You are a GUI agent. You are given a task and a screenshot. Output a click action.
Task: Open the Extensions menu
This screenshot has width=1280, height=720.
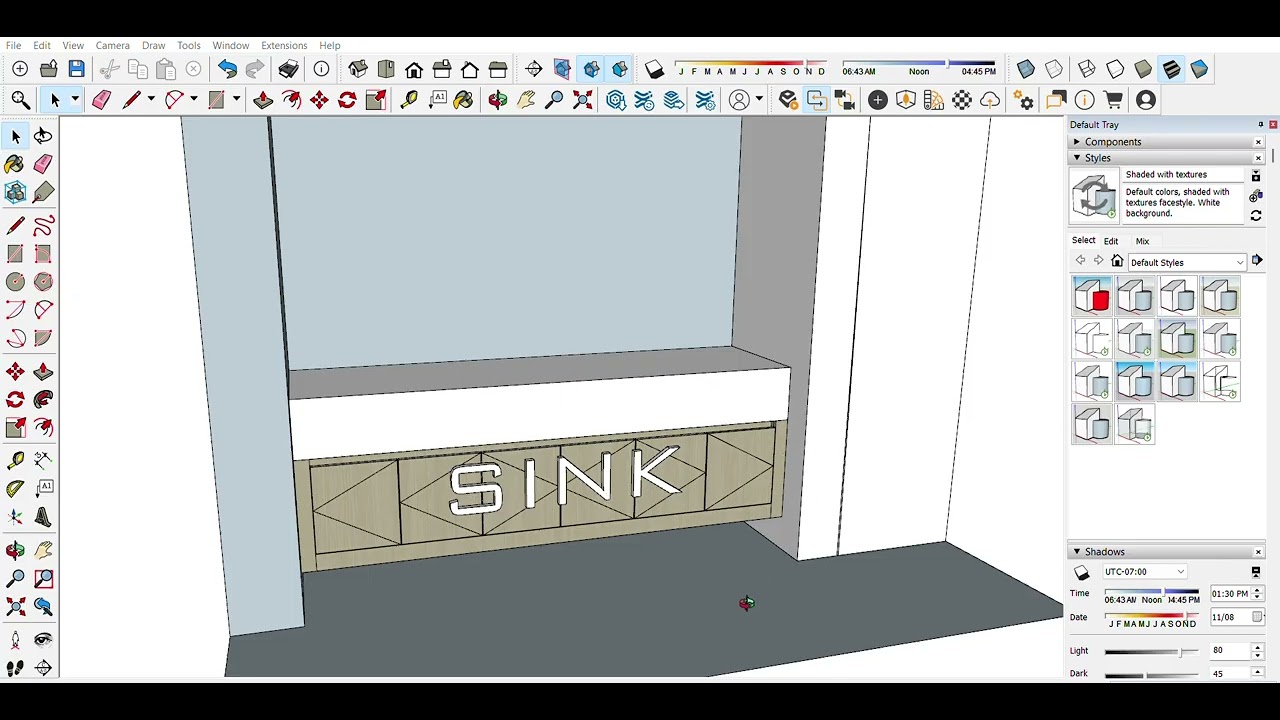284,45
